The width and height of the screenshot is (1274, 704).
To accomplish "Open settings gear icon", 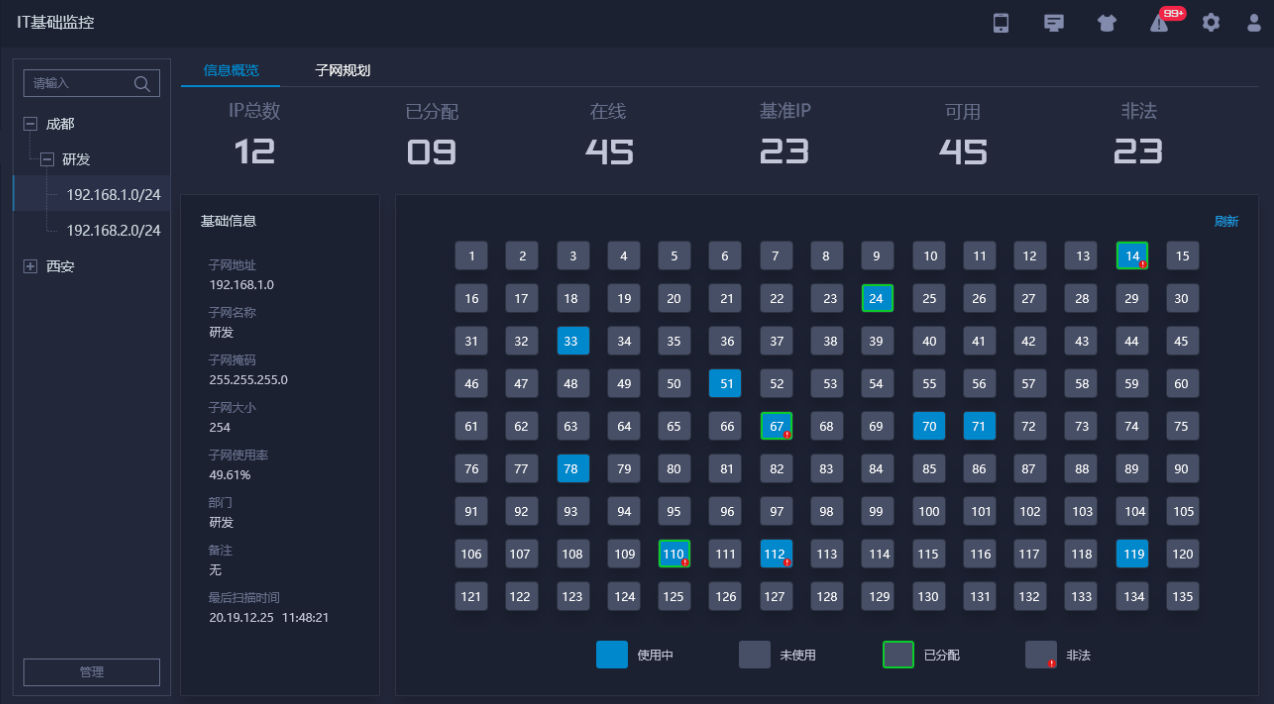I will (x=1211, y=23).
